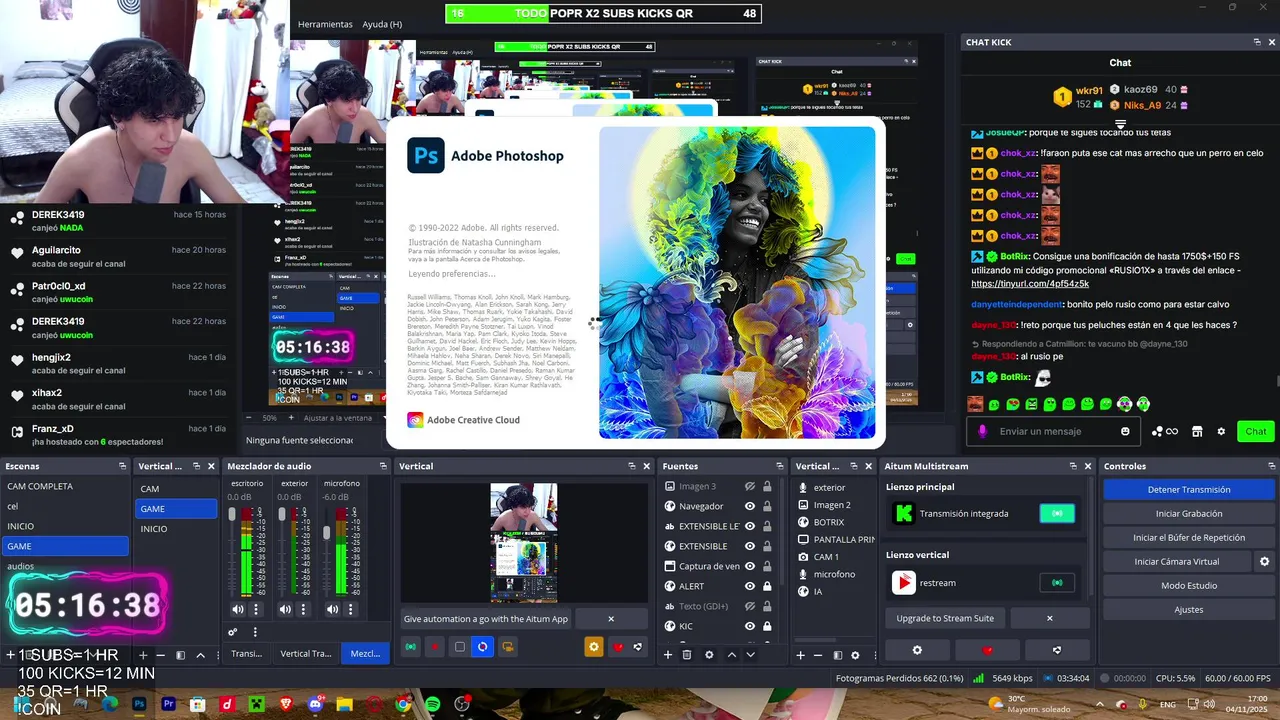Switch to the Vertical Tra... tab
This screenshot has width=1280, height=720.
click(x=305, y=653)
